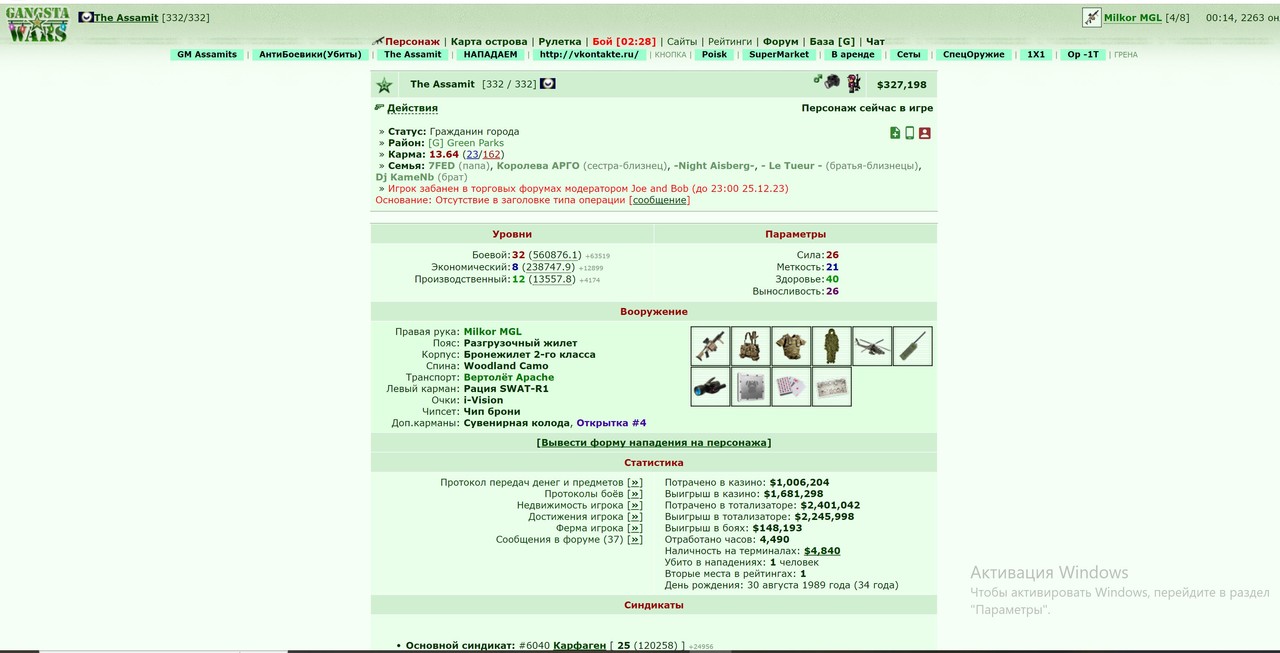This screenshot has height=653, width=1280.
Task: Open the Вывести форму нападения на персонажа link
Action: 654,442
